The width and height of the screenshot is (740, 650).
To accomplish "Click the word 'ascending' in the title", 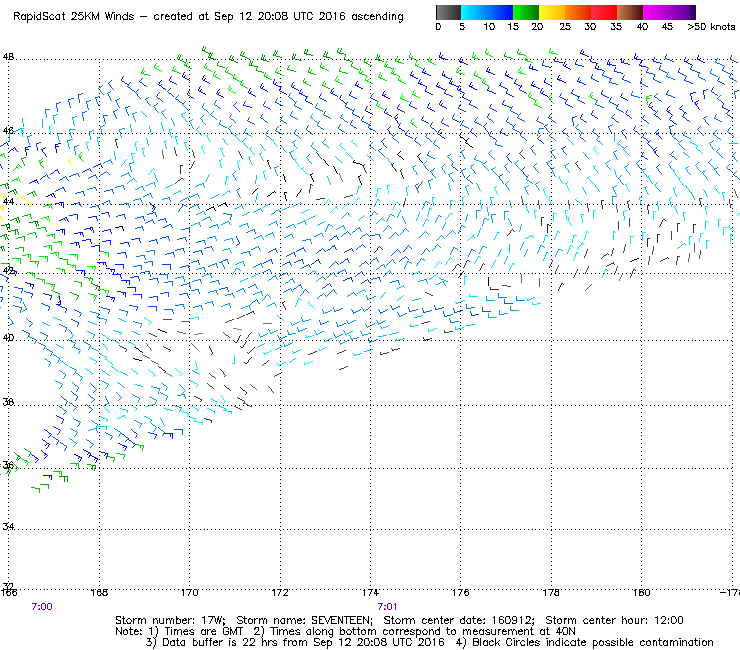I will point(378,17).
